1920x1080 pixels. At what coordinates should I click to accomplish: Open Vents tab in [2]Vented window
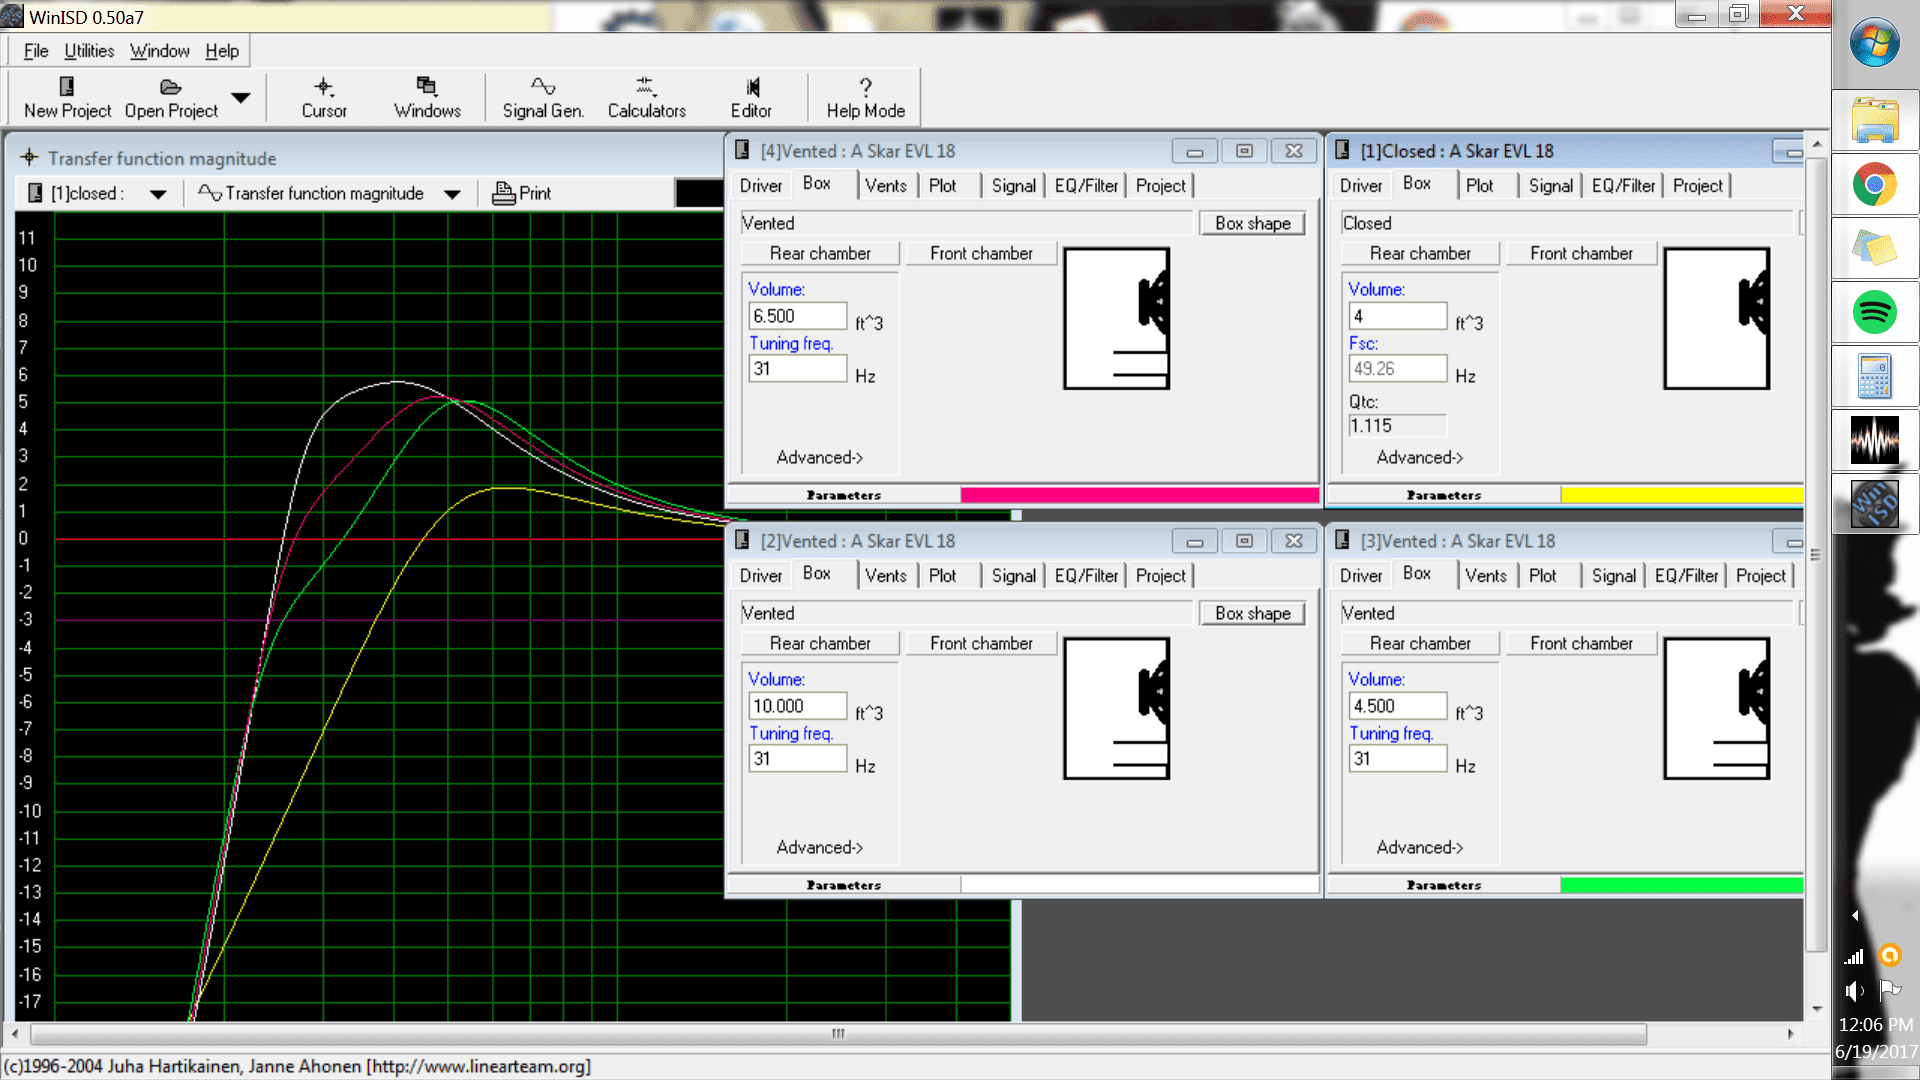885,576
